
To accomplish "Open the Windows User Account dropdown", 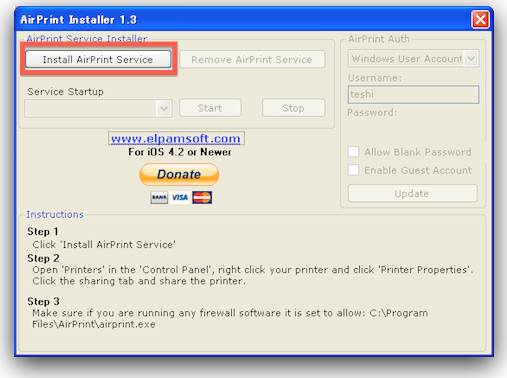I will click(x=413, y=59).
